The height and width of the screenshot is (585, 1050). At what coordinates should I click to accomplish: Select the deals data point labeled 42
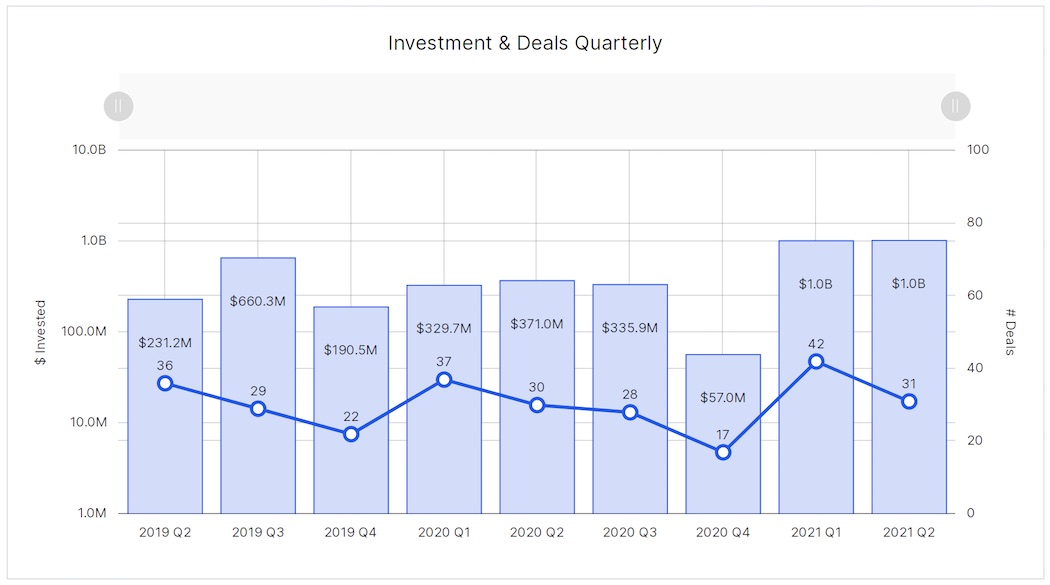point(816,360)
